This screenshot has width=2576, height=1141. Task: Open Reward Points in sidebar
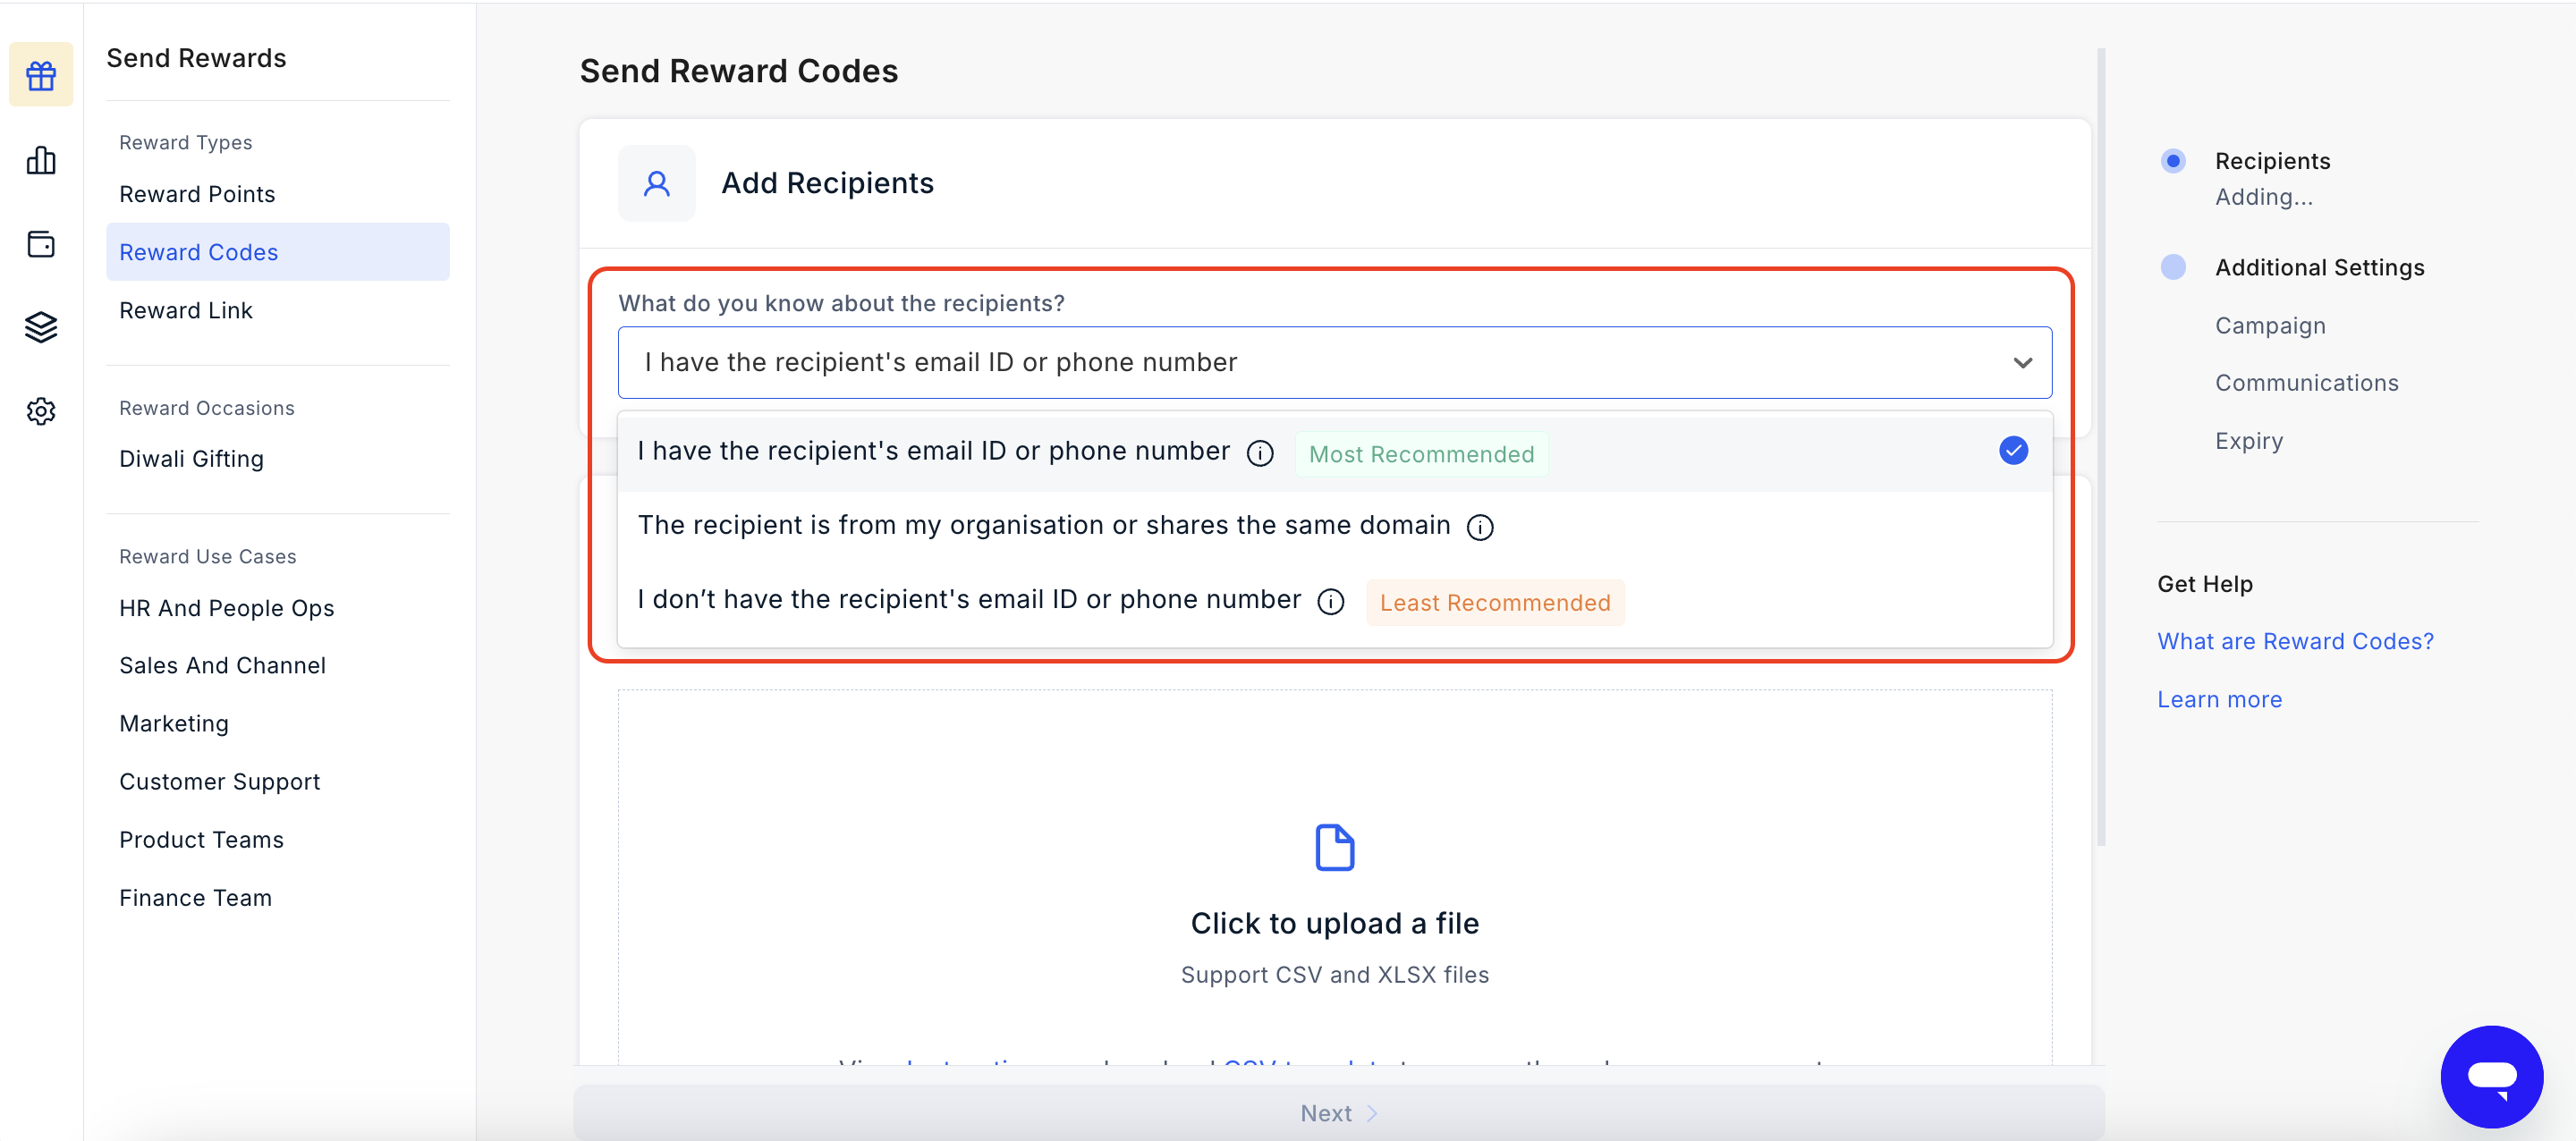pos(278,194)
